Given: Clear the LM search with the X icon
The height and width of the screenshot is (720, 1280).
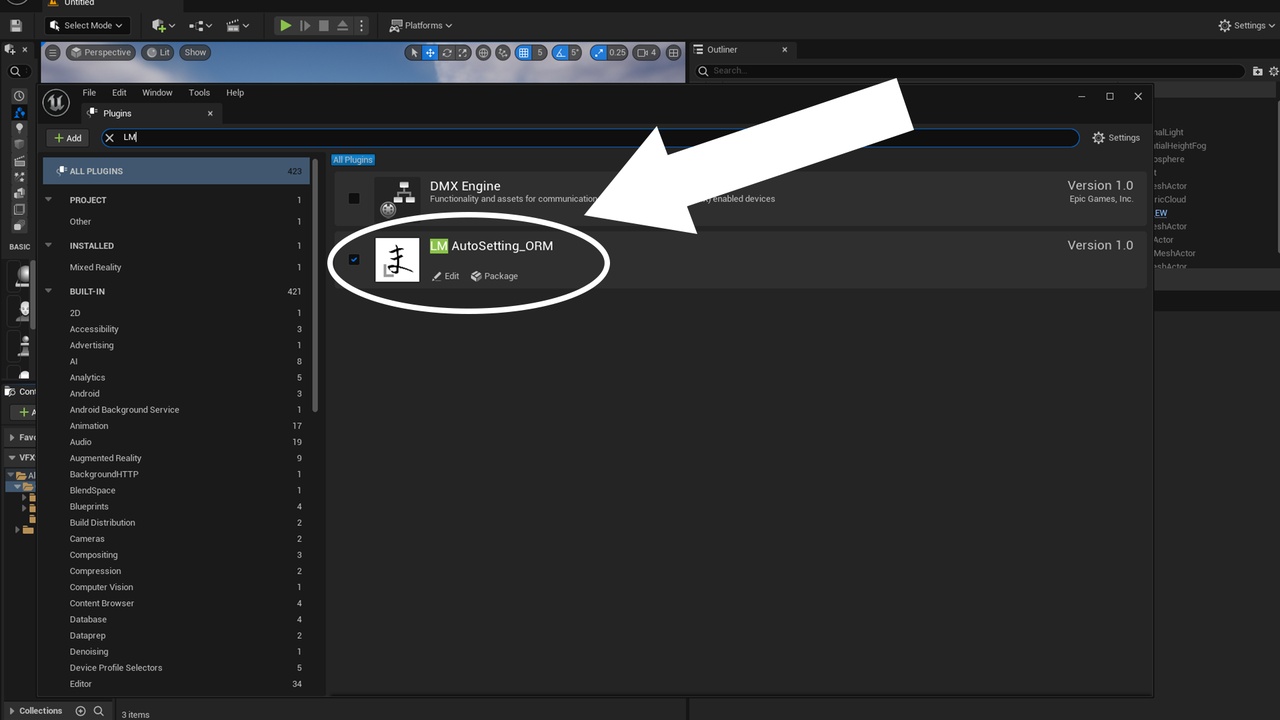Looking at the screenshot, I should click(110, 138).
